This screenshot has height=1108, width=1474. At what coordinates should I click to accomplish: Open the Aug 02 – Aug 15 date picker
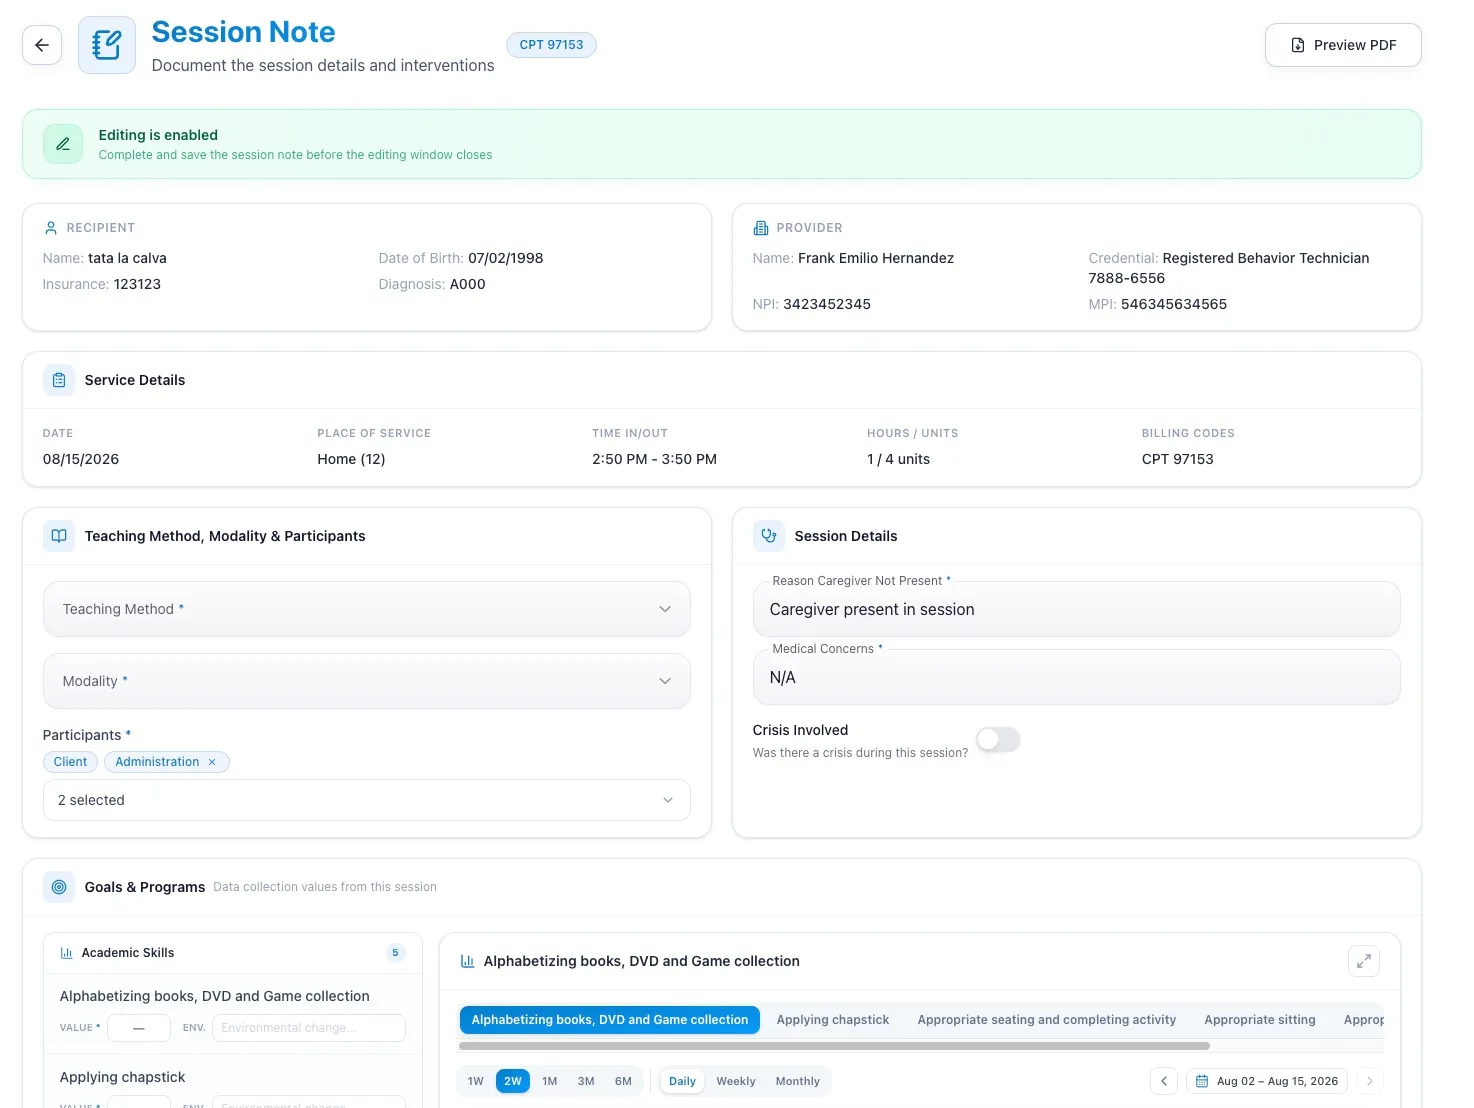coord(1267,1081)
